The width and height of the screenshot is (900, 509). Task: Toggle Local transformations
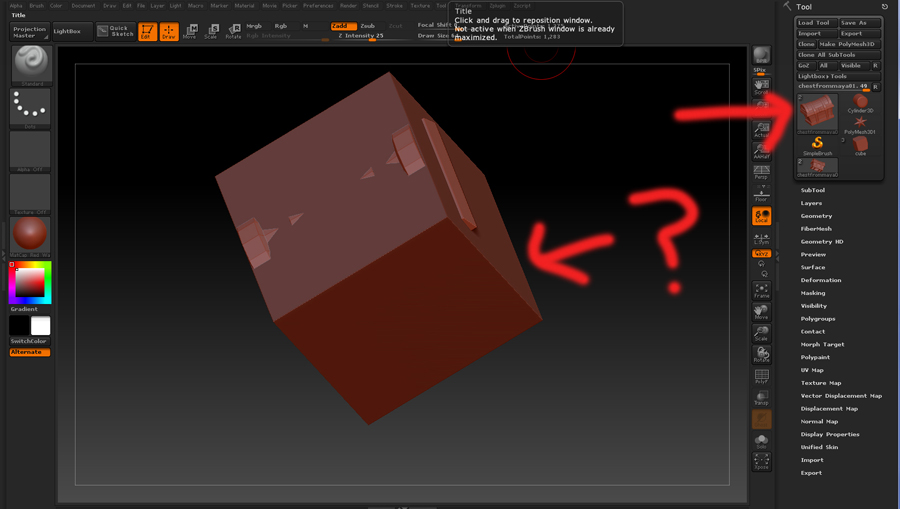point(762,216)
